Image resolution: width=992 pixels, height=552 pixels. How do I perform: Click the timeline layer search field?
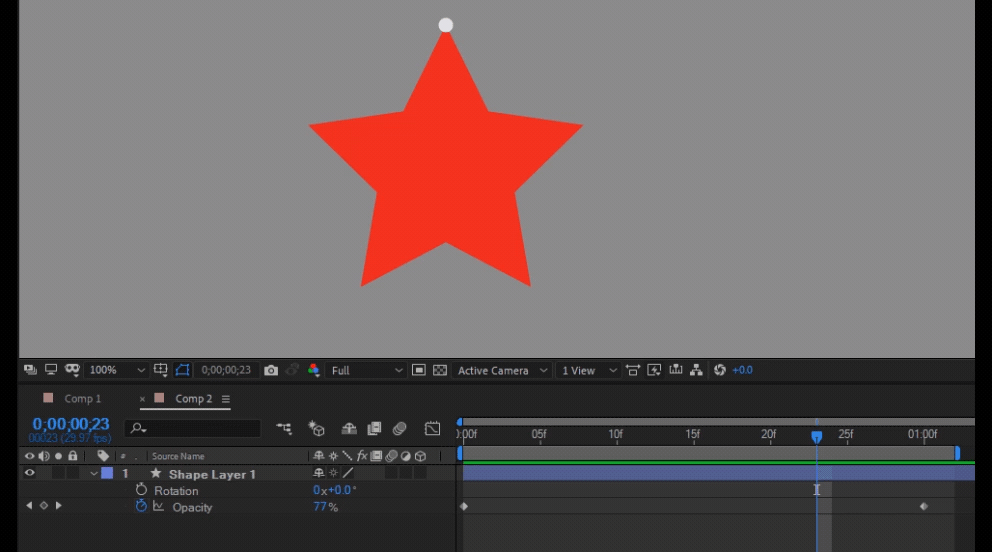pos(192,429)
